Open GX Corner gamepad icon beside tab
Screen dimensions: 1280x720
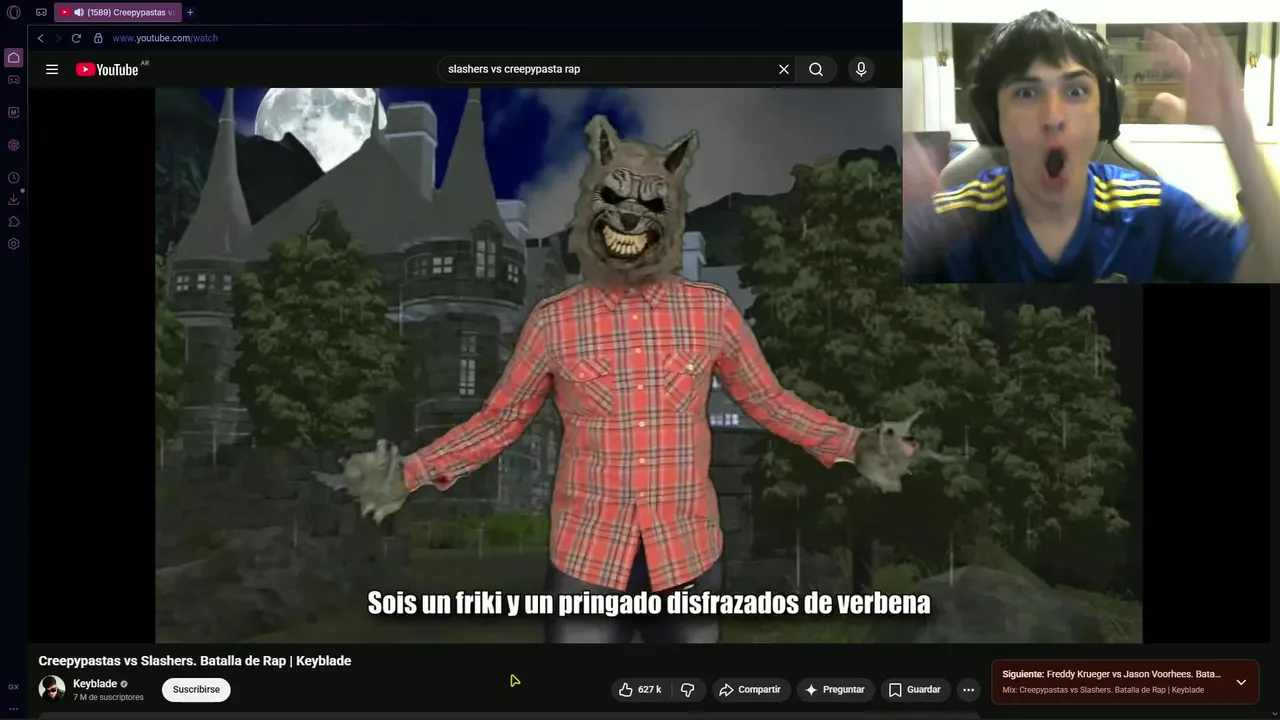pos(41,13)
